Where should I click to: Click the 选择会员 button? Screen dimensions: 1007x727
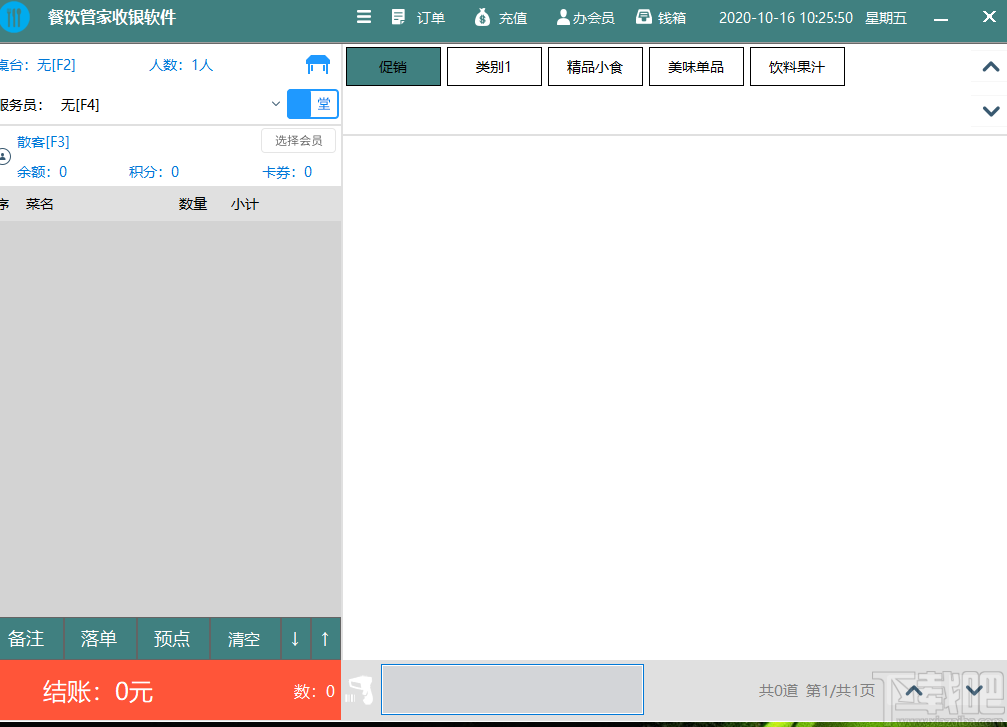(297, 140)
